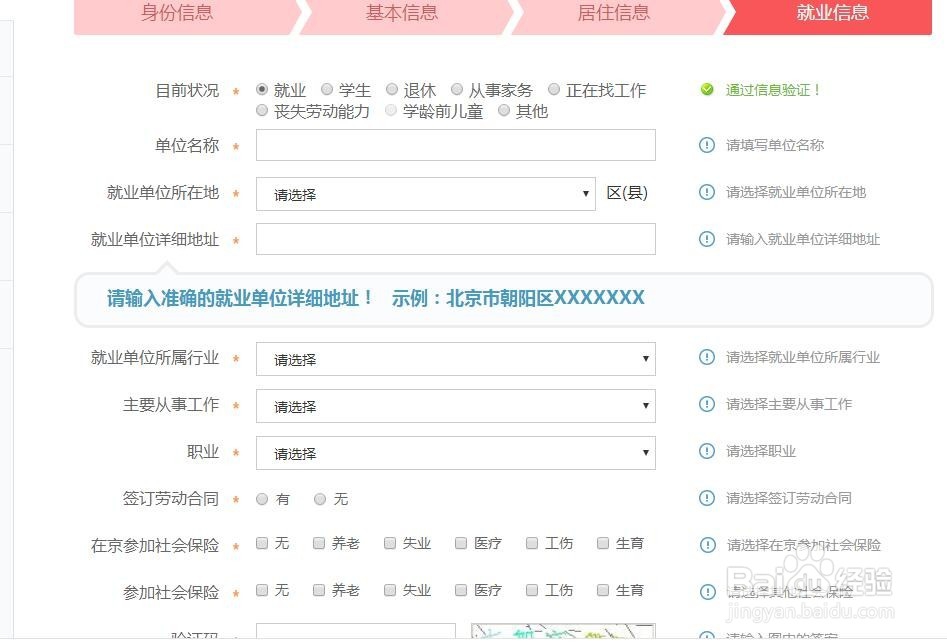
Task: Click the alert icon beside 请选择主要从事工作
Action: (x=708, y=404)
